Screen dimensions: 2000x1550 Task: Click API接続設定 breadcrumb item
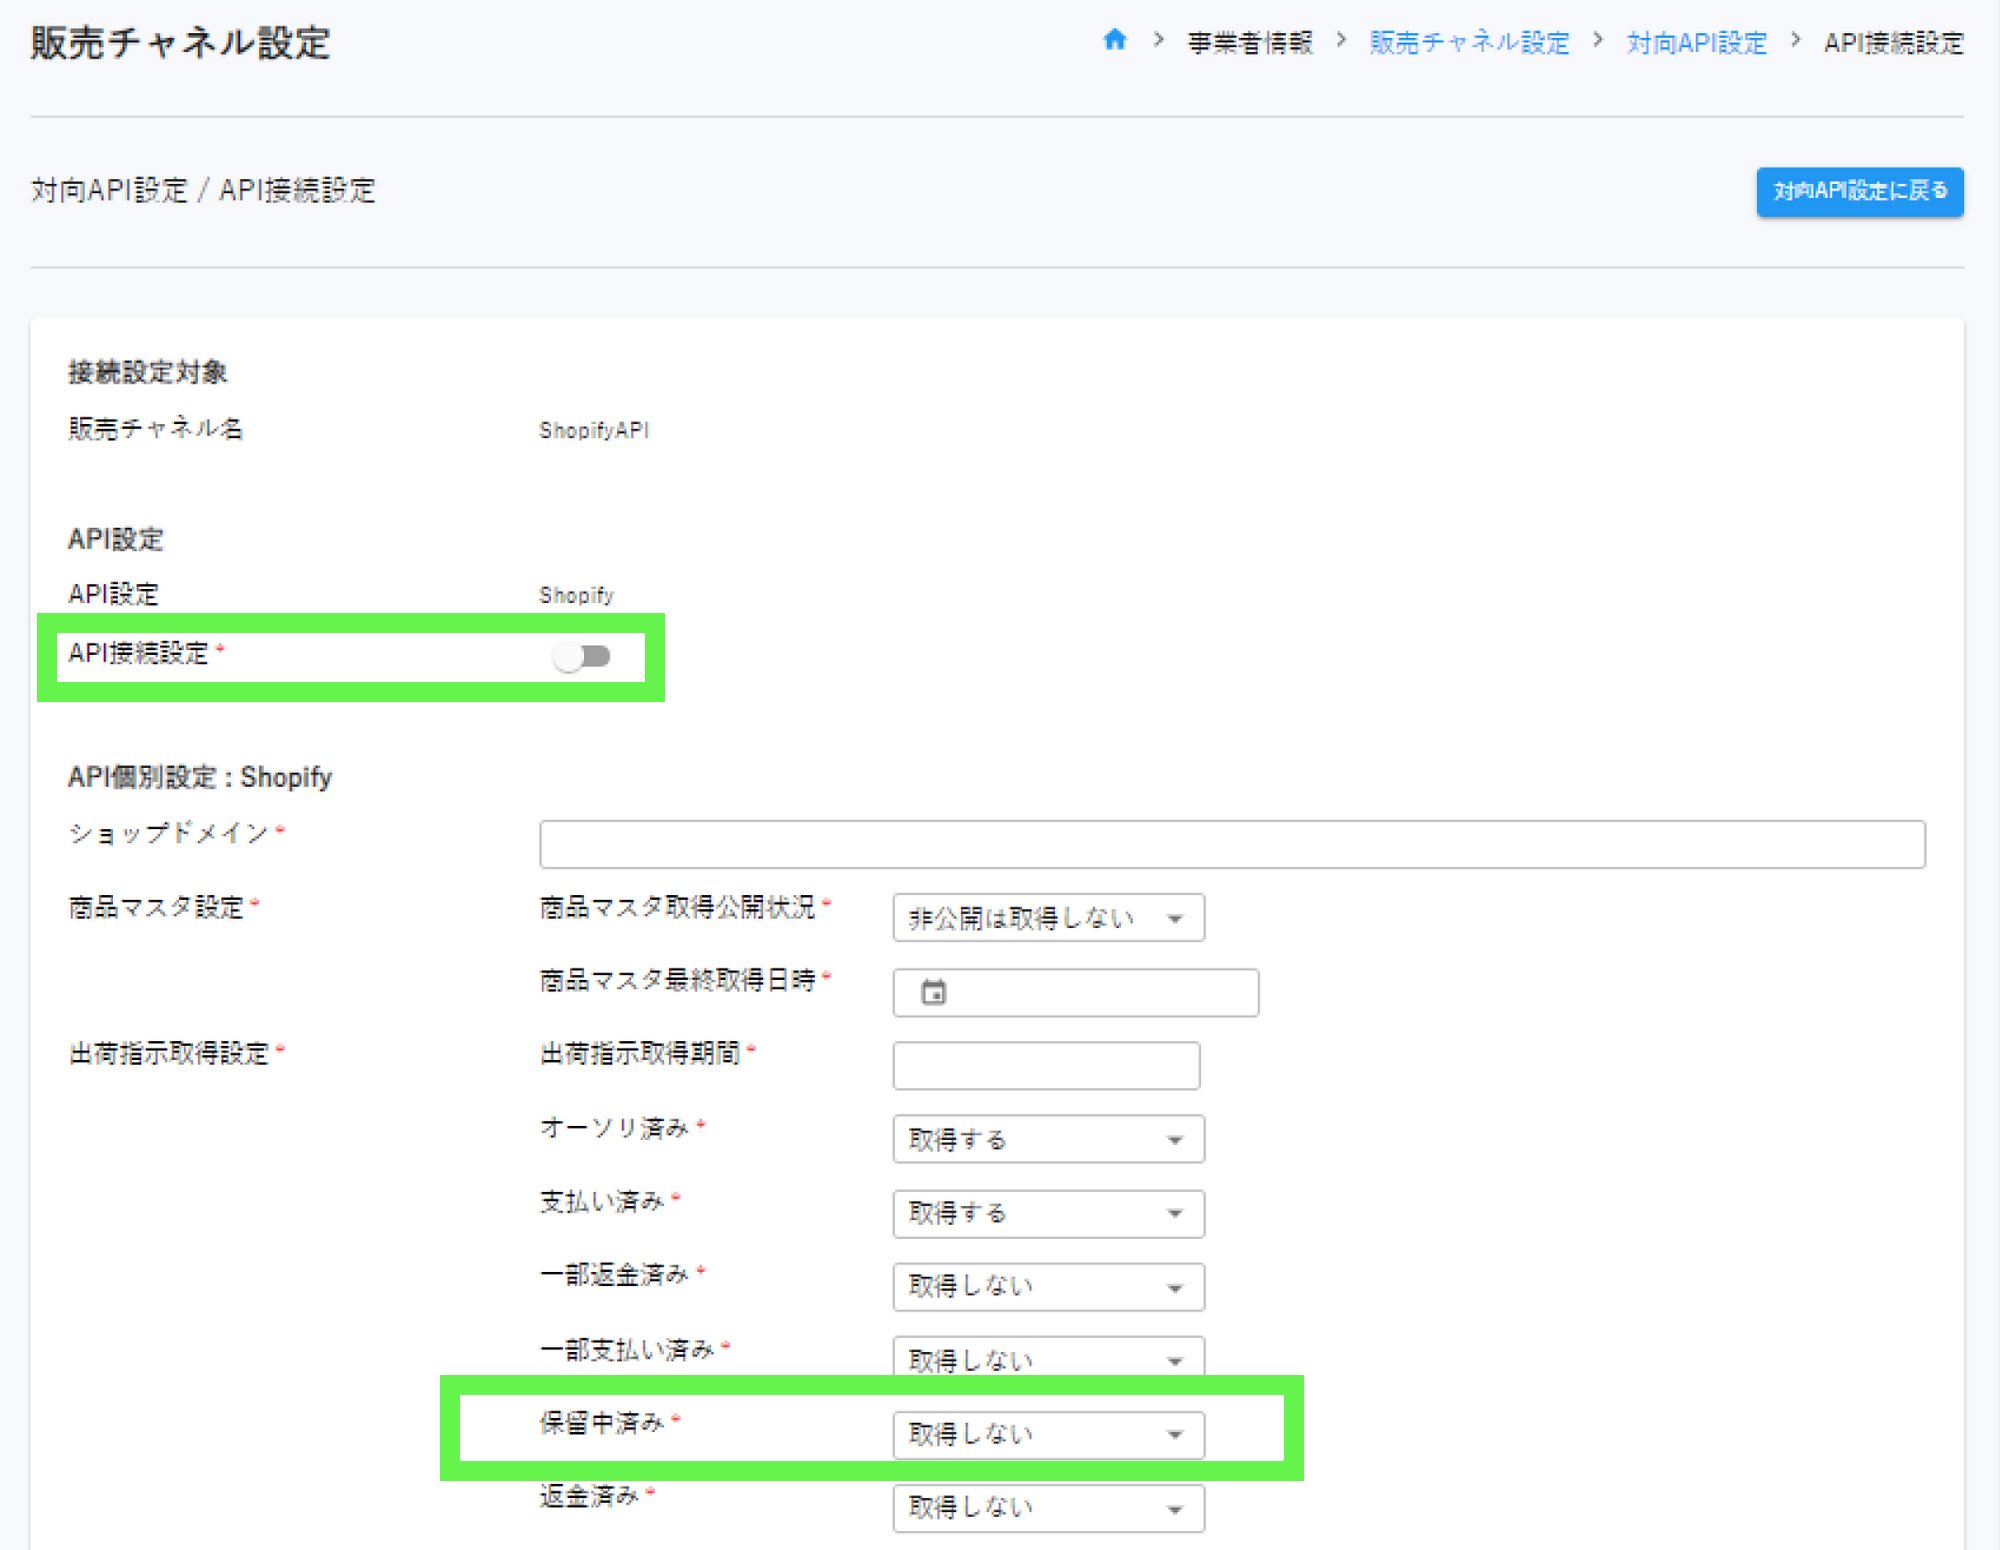coord(1893,42)
